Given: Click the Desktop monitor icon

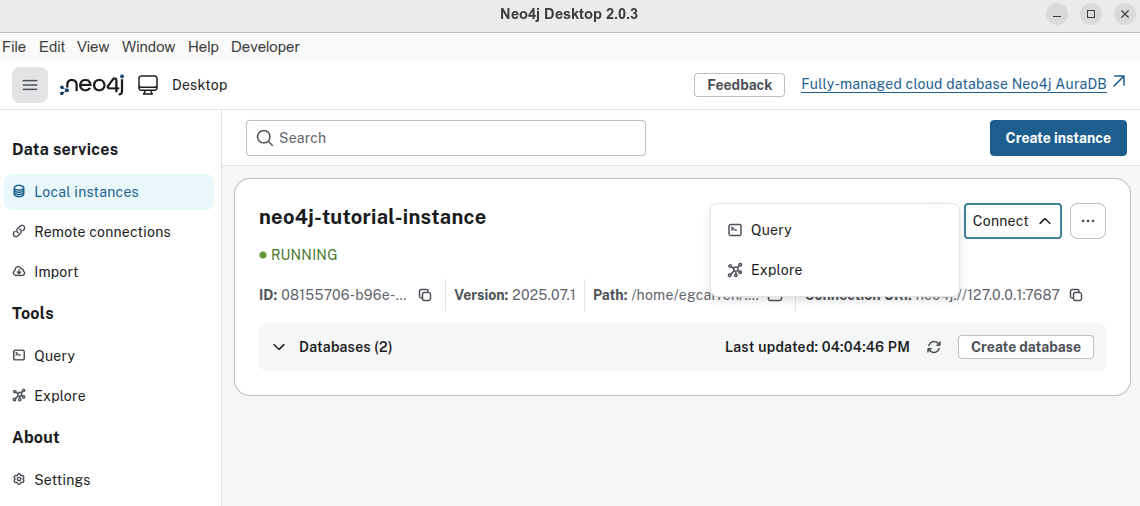Looking at the screenshot, I should click(149, 85).
